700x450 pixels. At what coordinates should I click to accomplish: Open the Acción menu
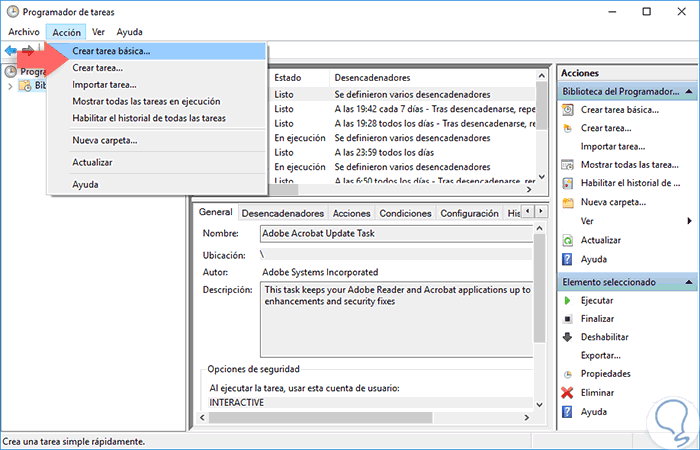point(67,32)
